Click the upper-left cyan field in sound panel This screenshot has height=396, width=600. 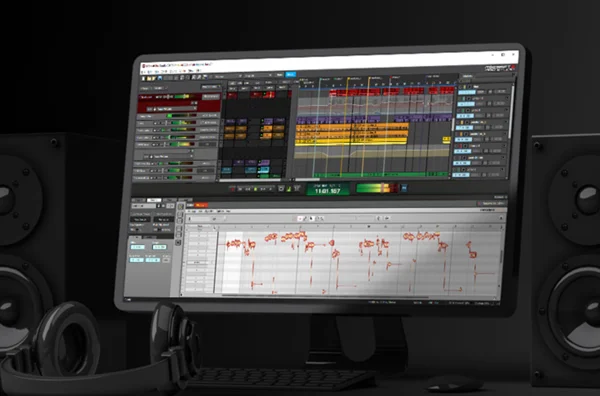pos(137,247)
